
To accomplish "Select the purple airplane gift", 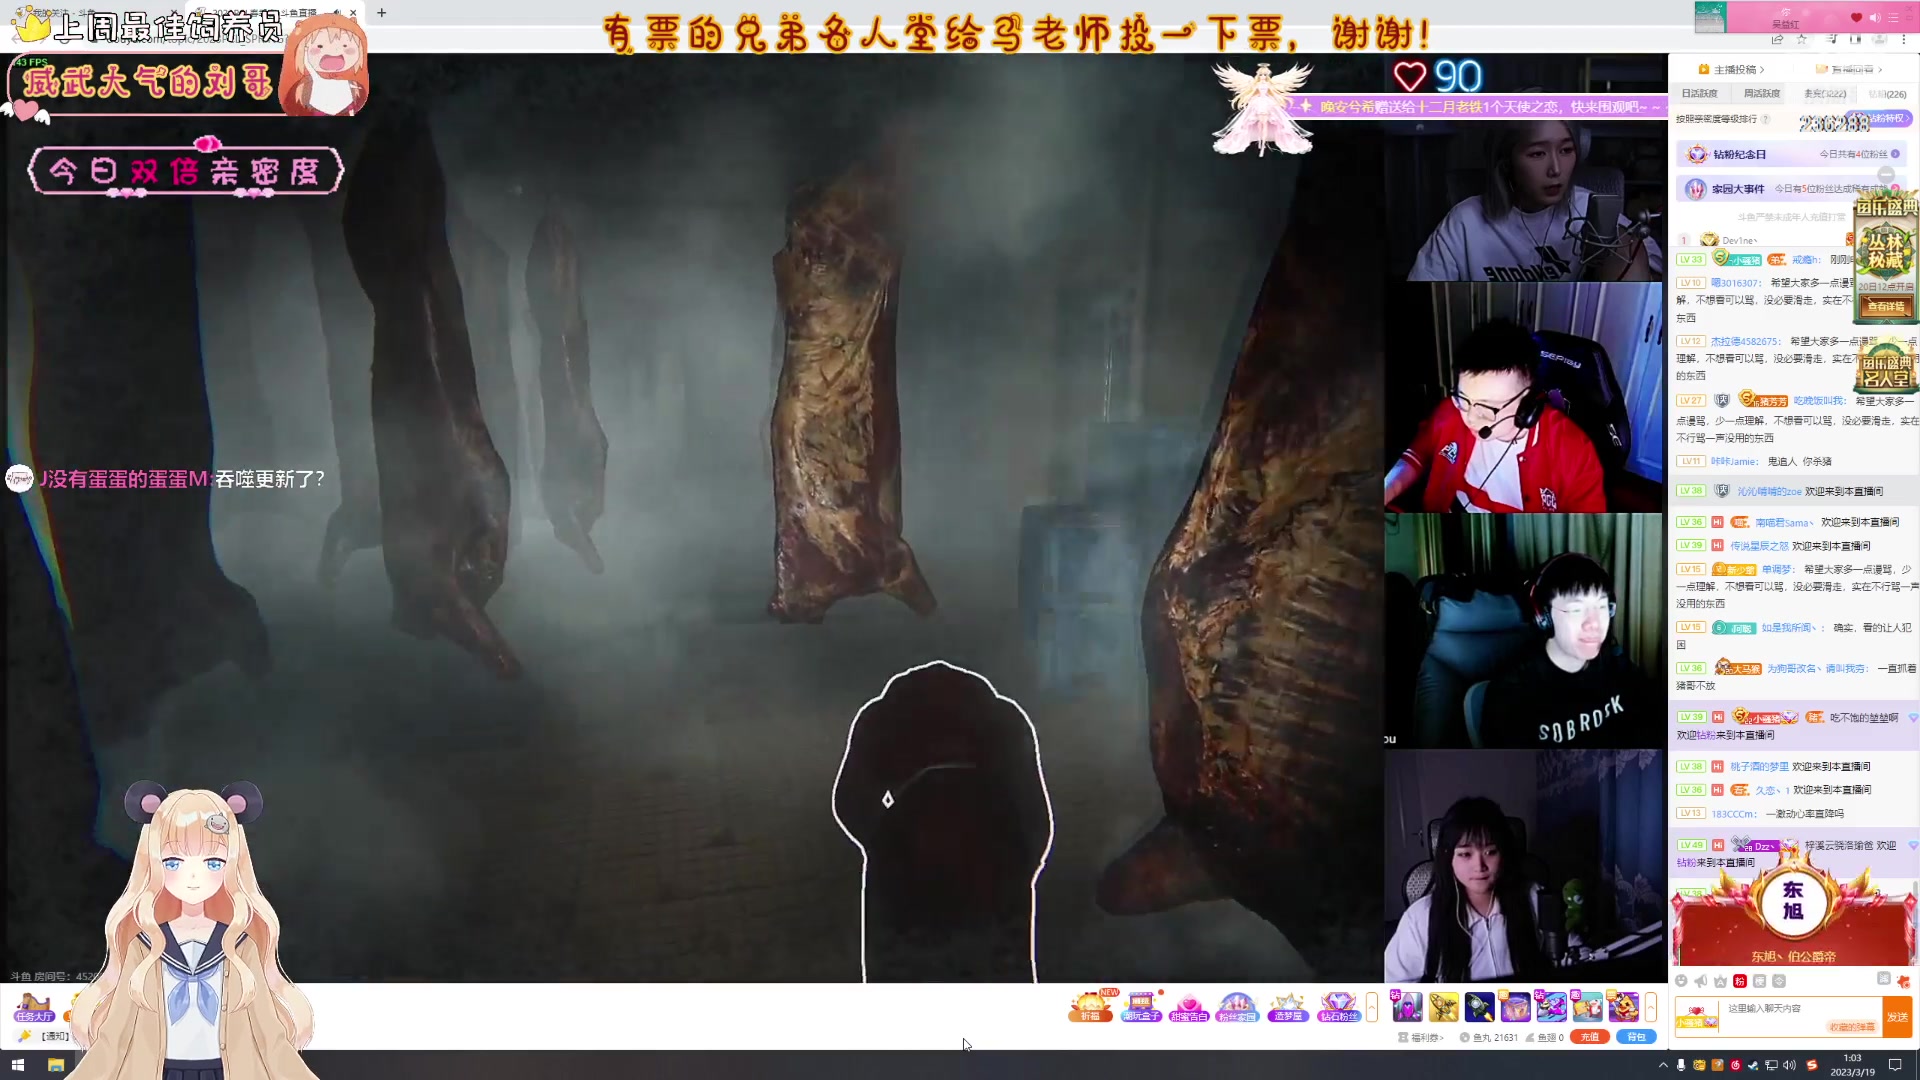I will [1551, 1006].
